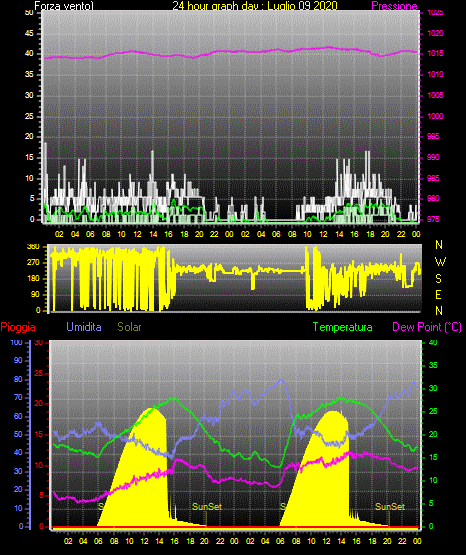The width and height of the screenshot is (466, 555).
Task: Click the 40 temperature axis value
Action: tap(433, 342)
